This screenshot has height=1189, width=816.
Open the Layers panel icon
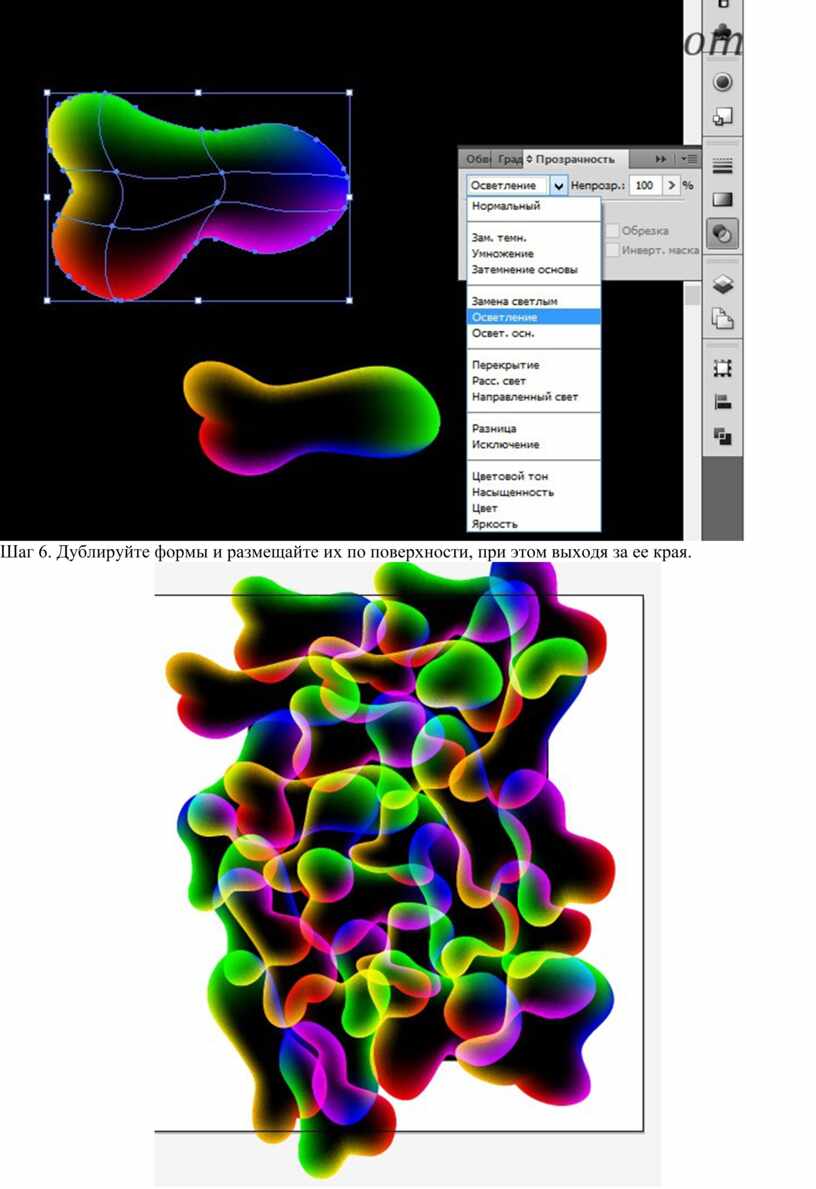(x=722, y=285)
